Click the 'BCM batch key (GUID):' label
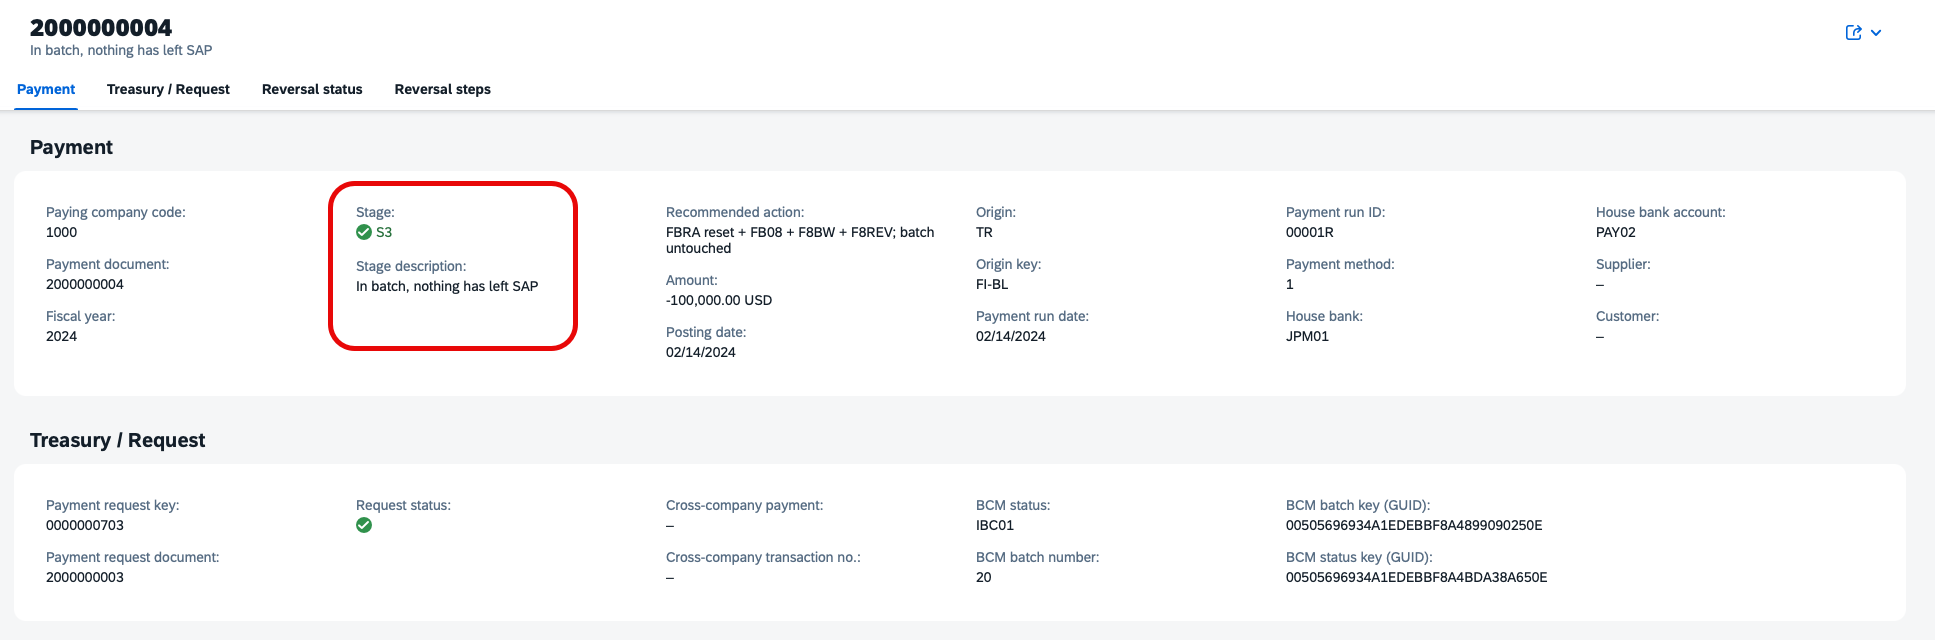 tap(1358, 505)
